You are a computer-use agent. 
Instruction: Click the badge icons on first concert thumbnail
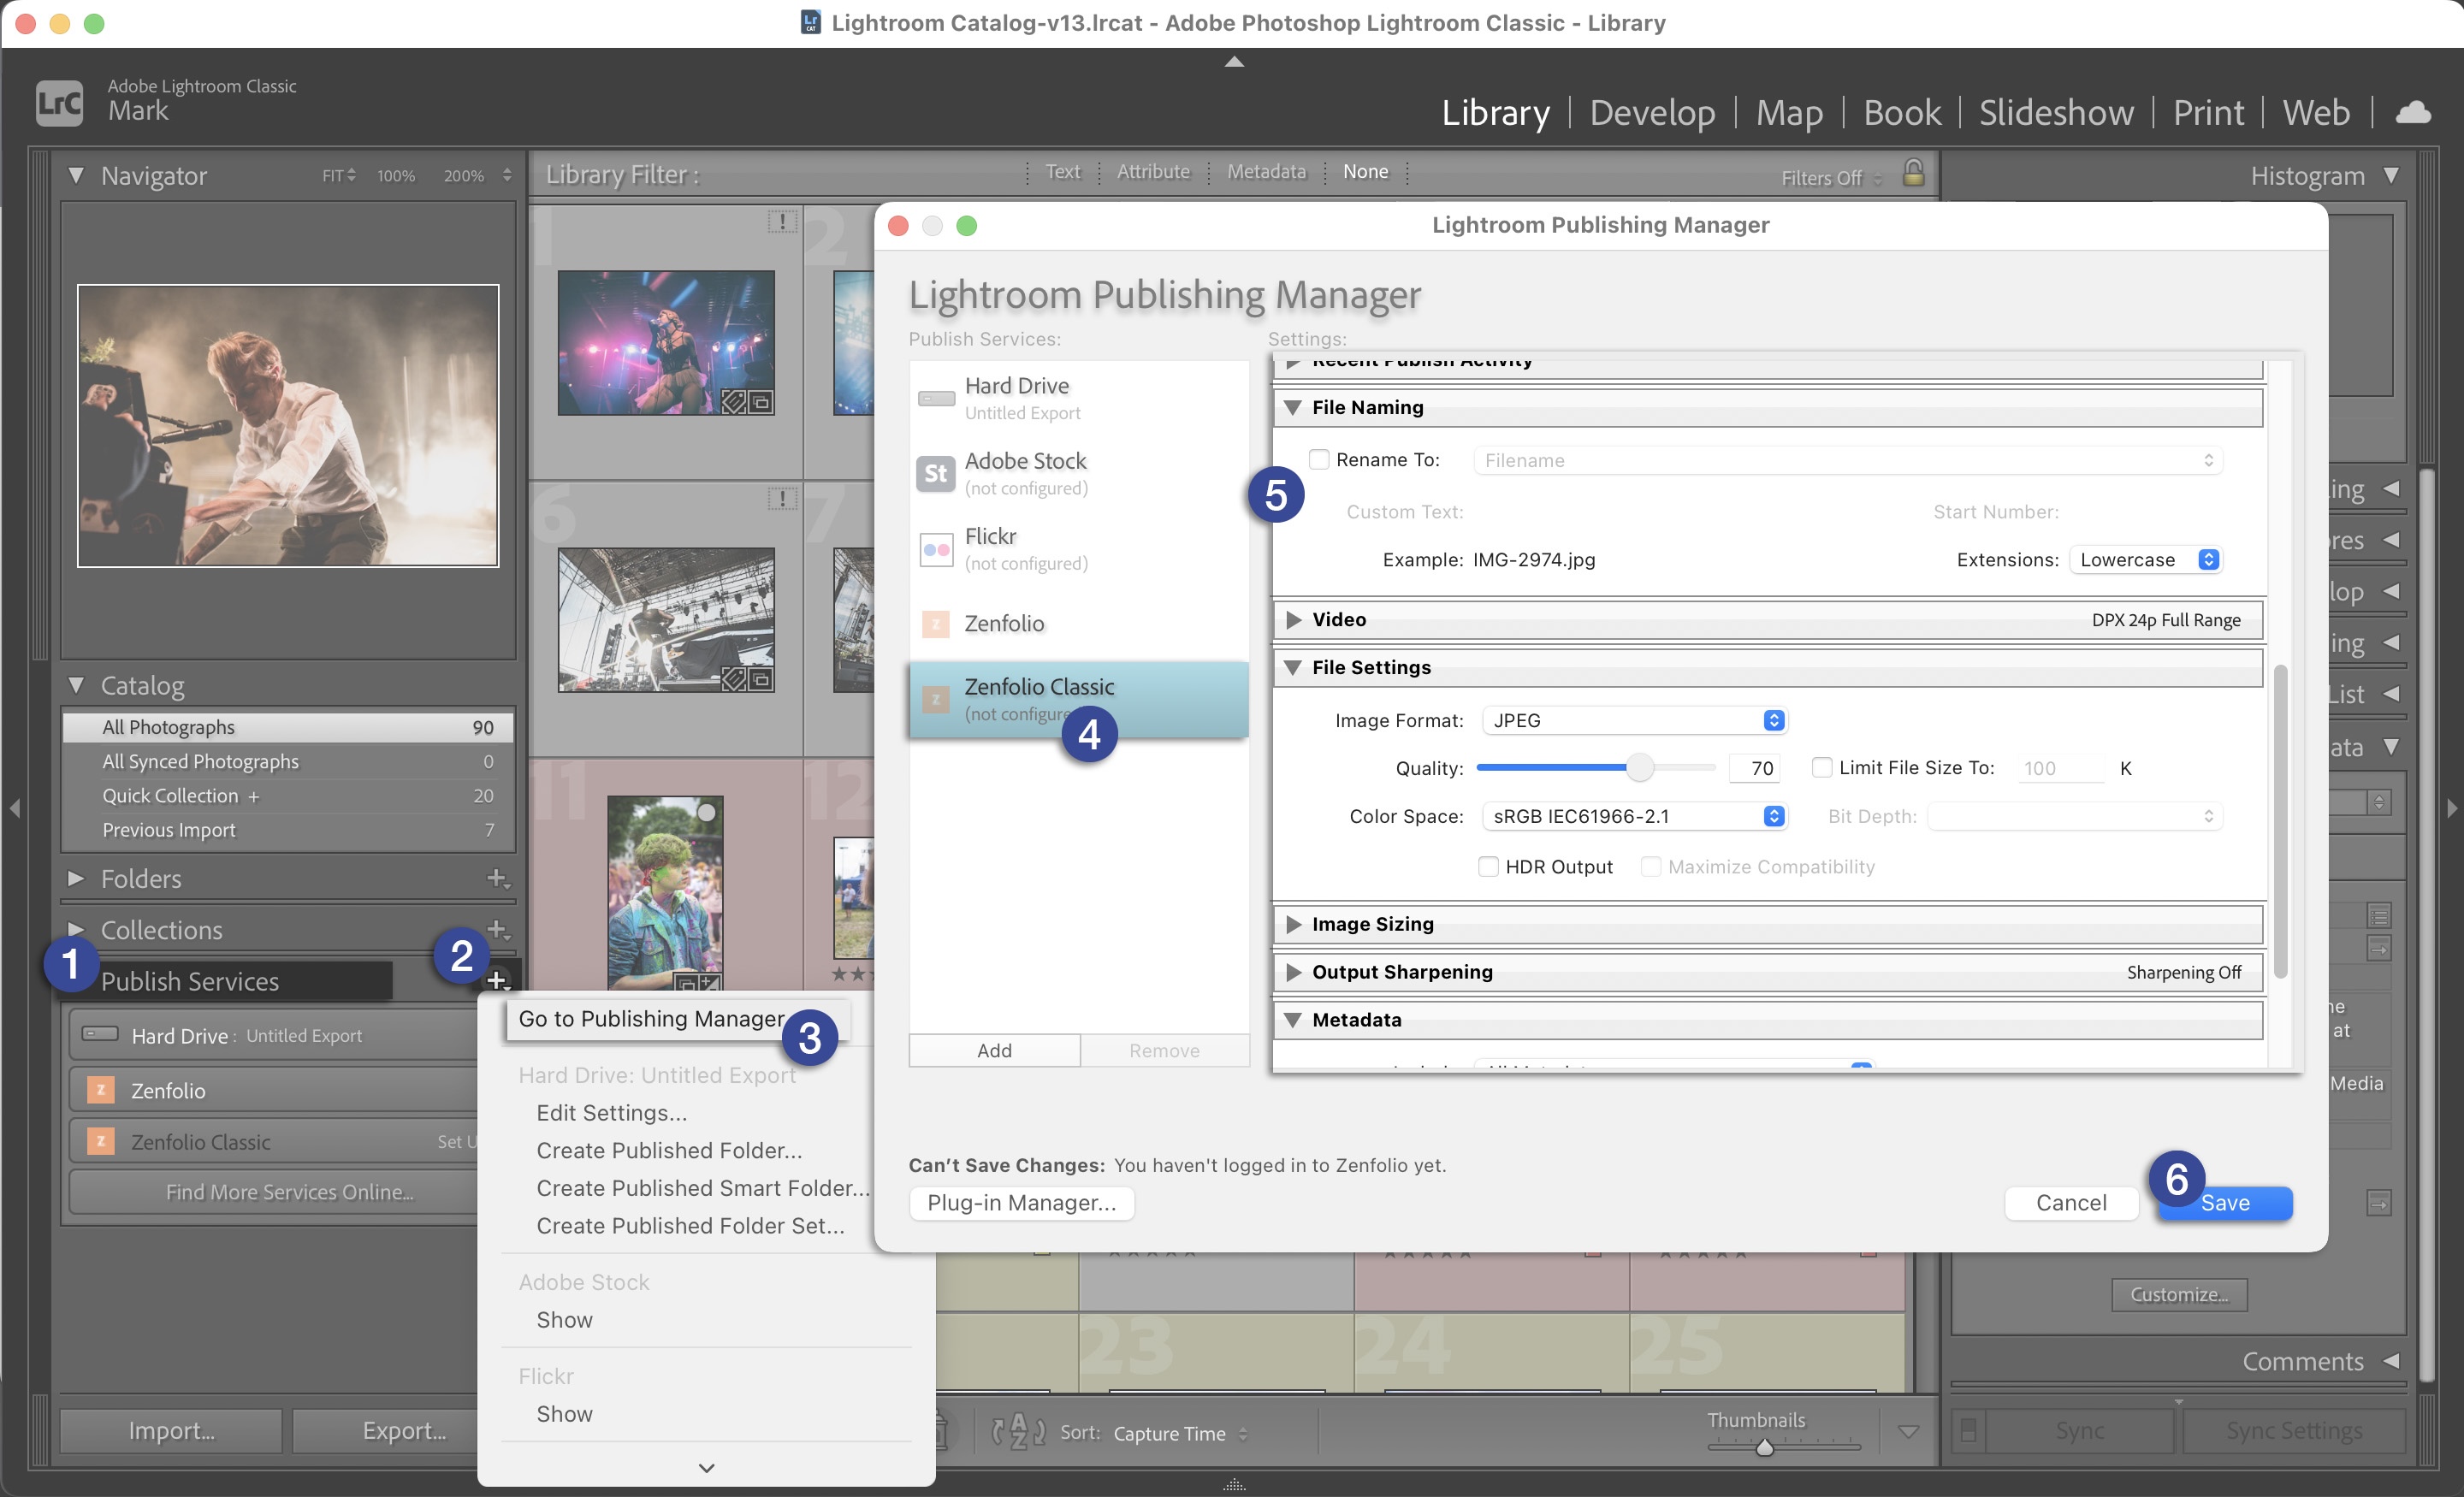[x=748, y=402]
